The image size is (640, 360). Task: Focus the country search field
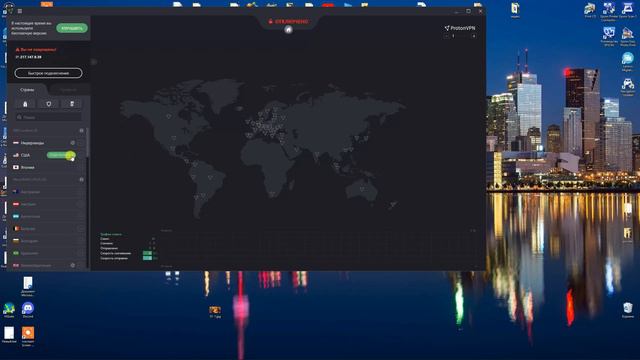click(x=49, y=117)
